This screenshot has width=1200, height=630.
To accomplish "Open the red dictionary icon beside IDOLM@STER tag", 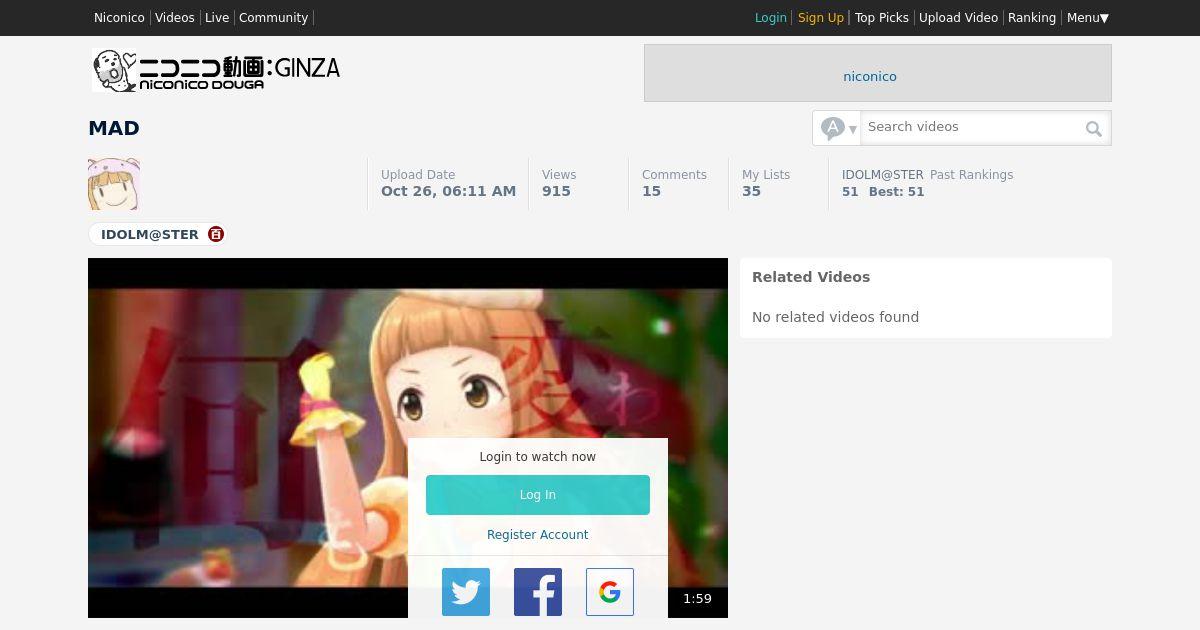I will click(x=216, y=234).
